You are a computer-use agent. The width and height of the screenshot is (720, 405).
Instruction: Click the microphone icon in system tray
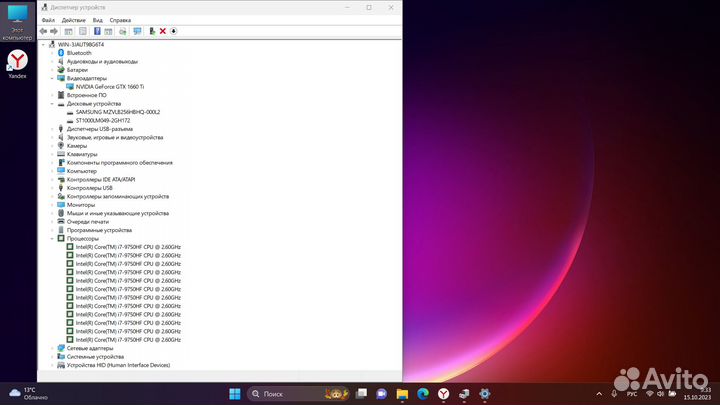[614, 394]
